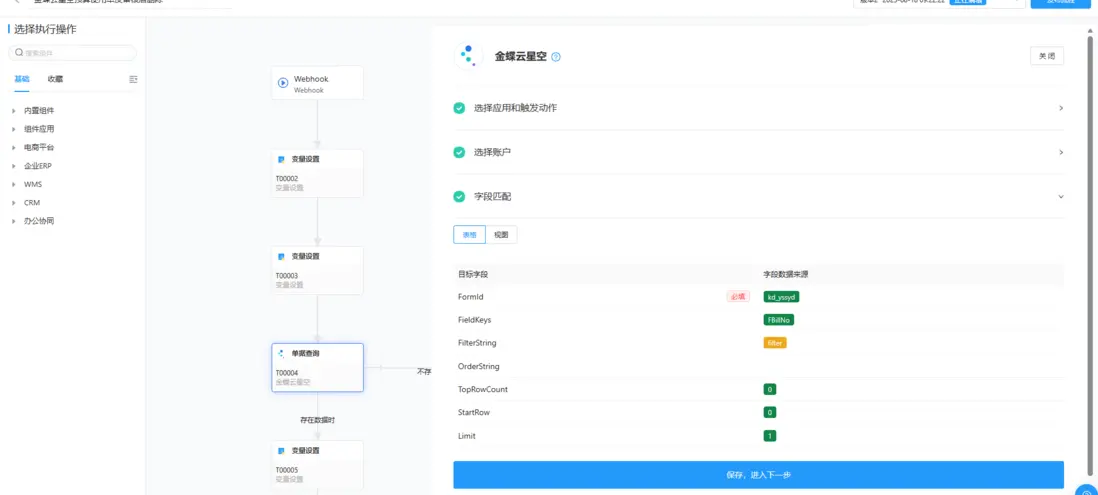
Task: Click the variable-setting icon on node T00005
Action: tap(282, 451)
